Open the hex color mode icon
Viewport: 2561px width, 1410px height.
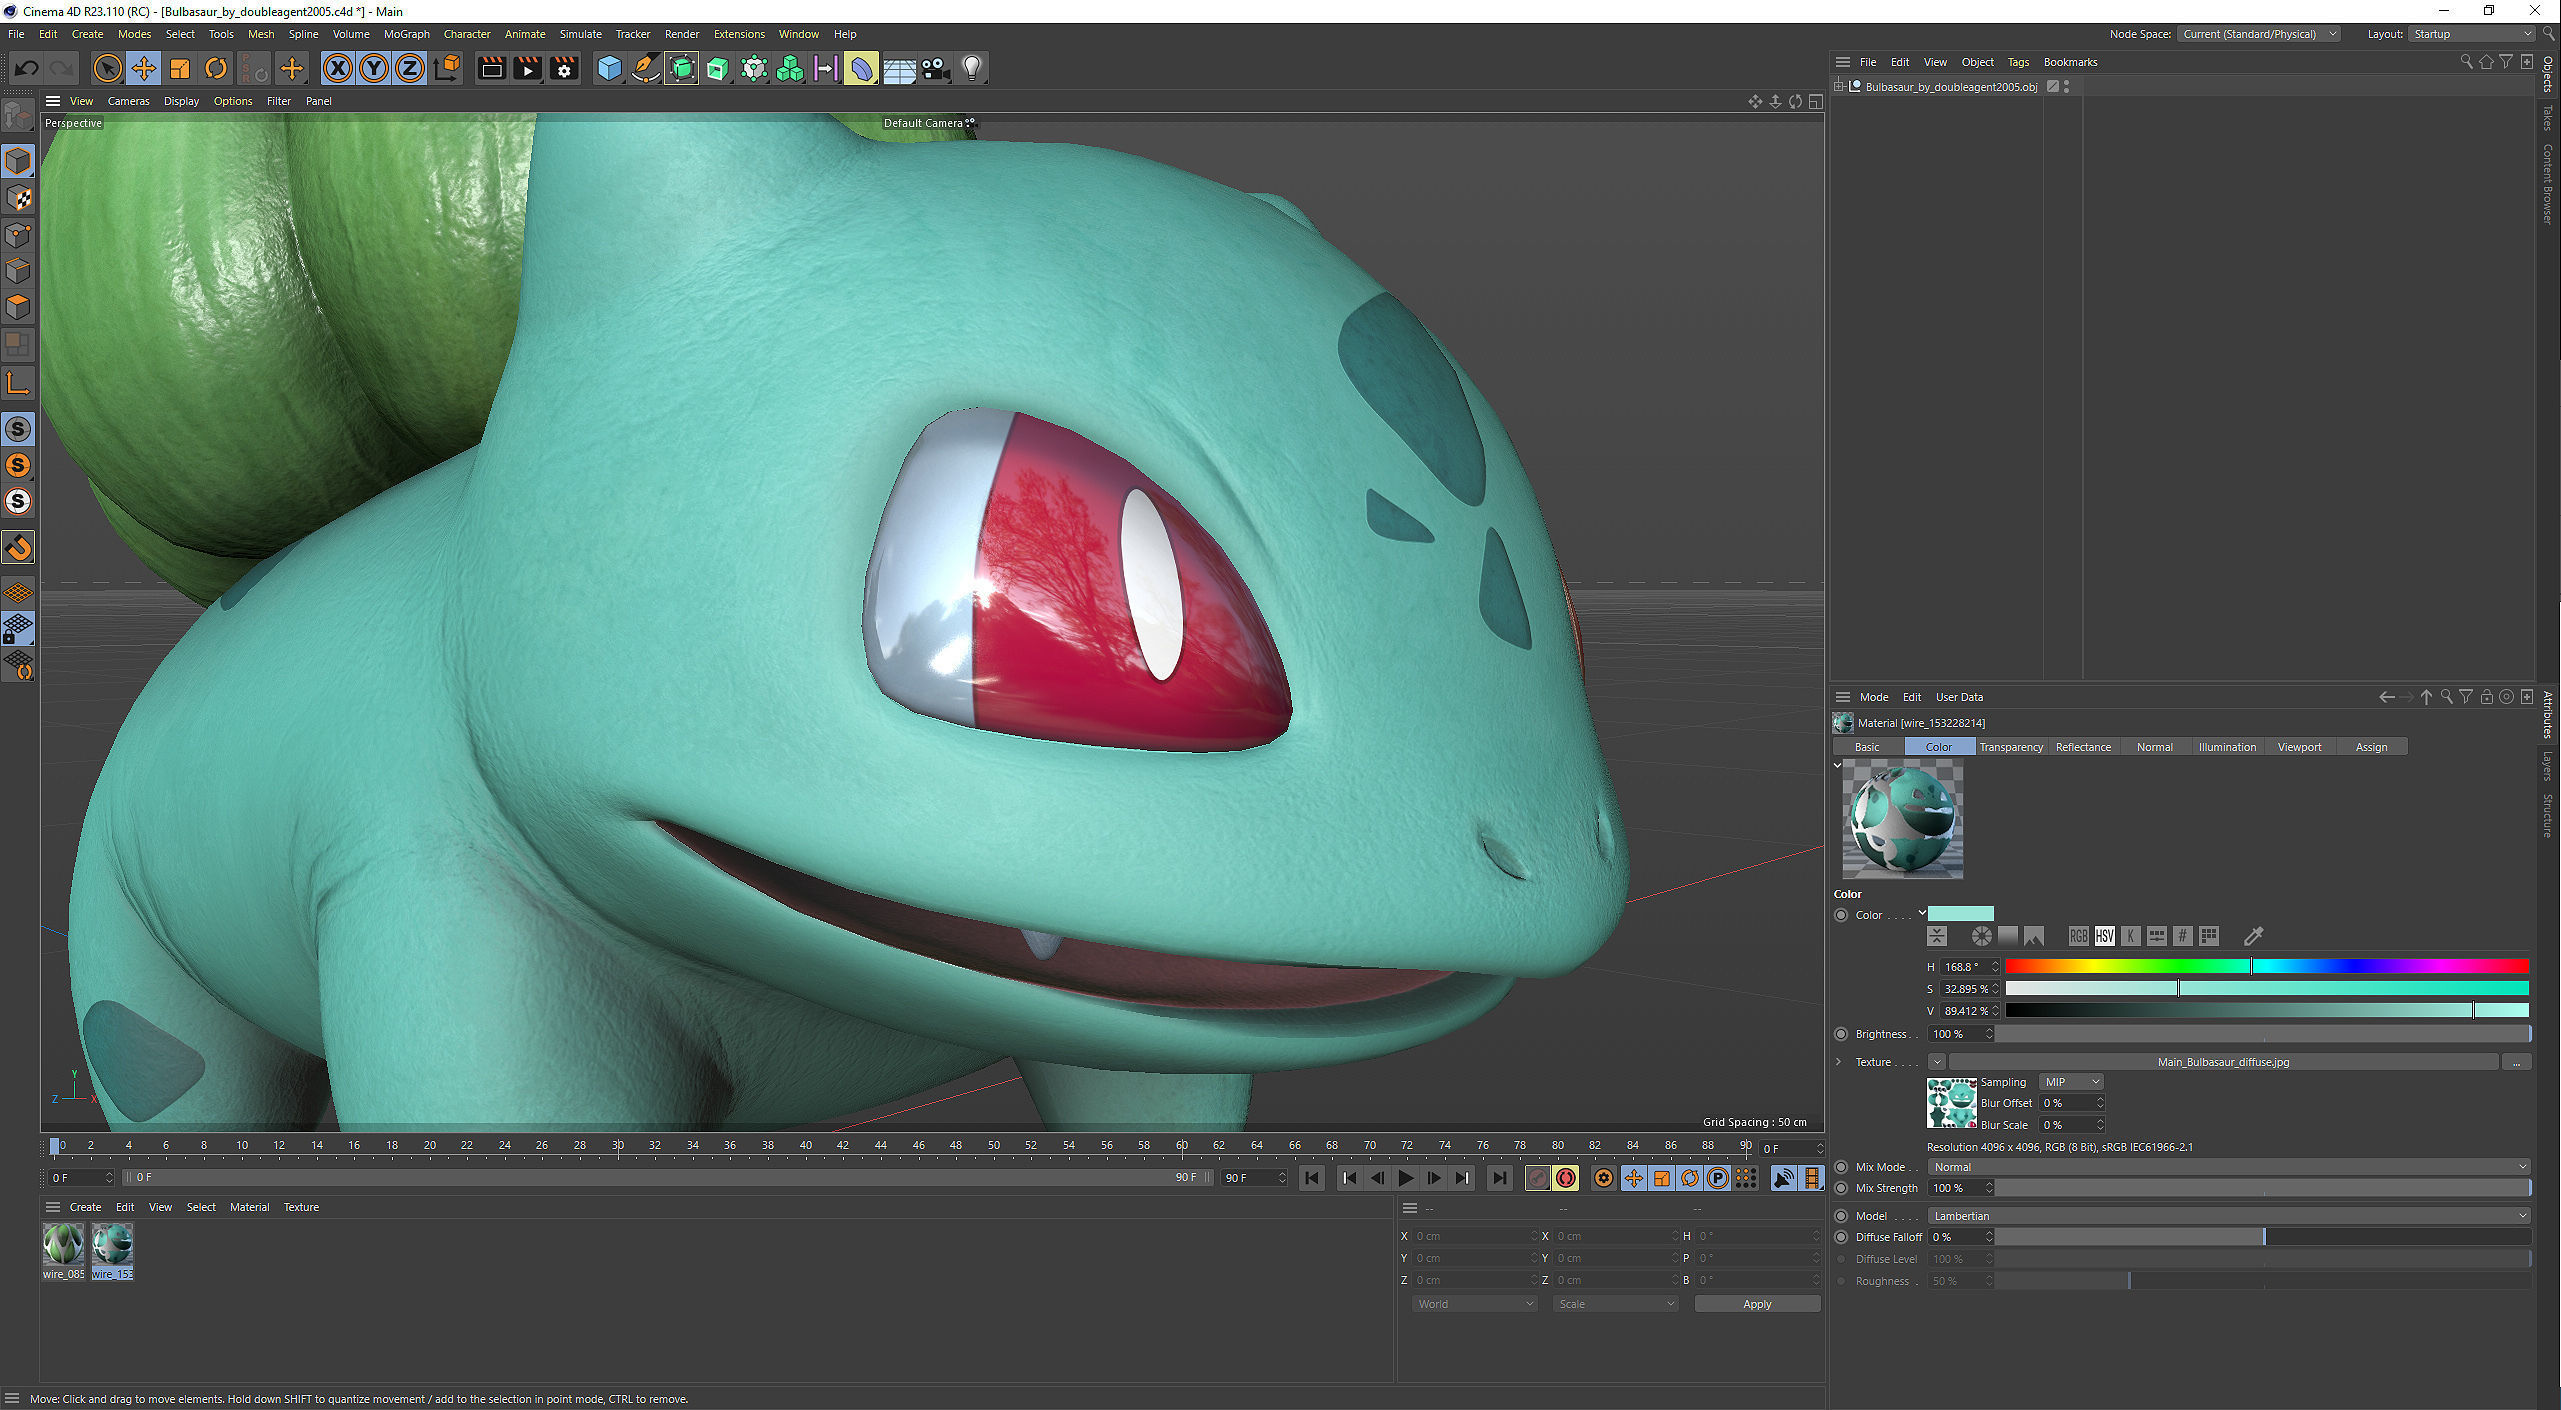point(2183,936)
